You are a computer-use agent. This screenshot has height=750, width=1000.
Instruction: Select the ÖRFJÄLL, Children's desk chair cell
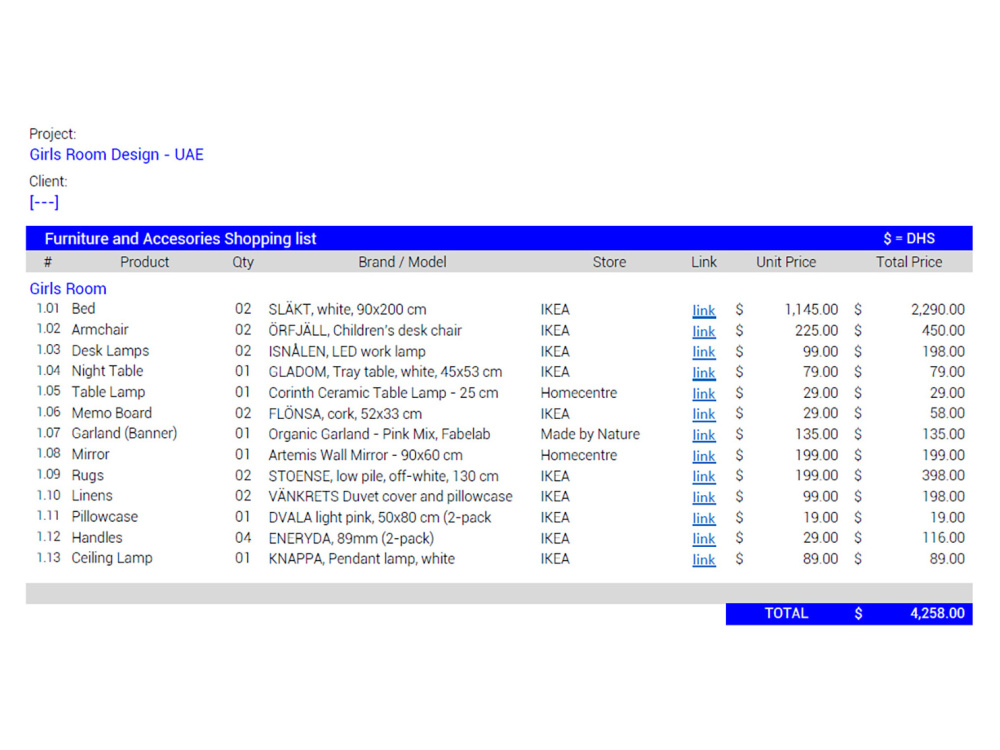click(x=365, y=330)
